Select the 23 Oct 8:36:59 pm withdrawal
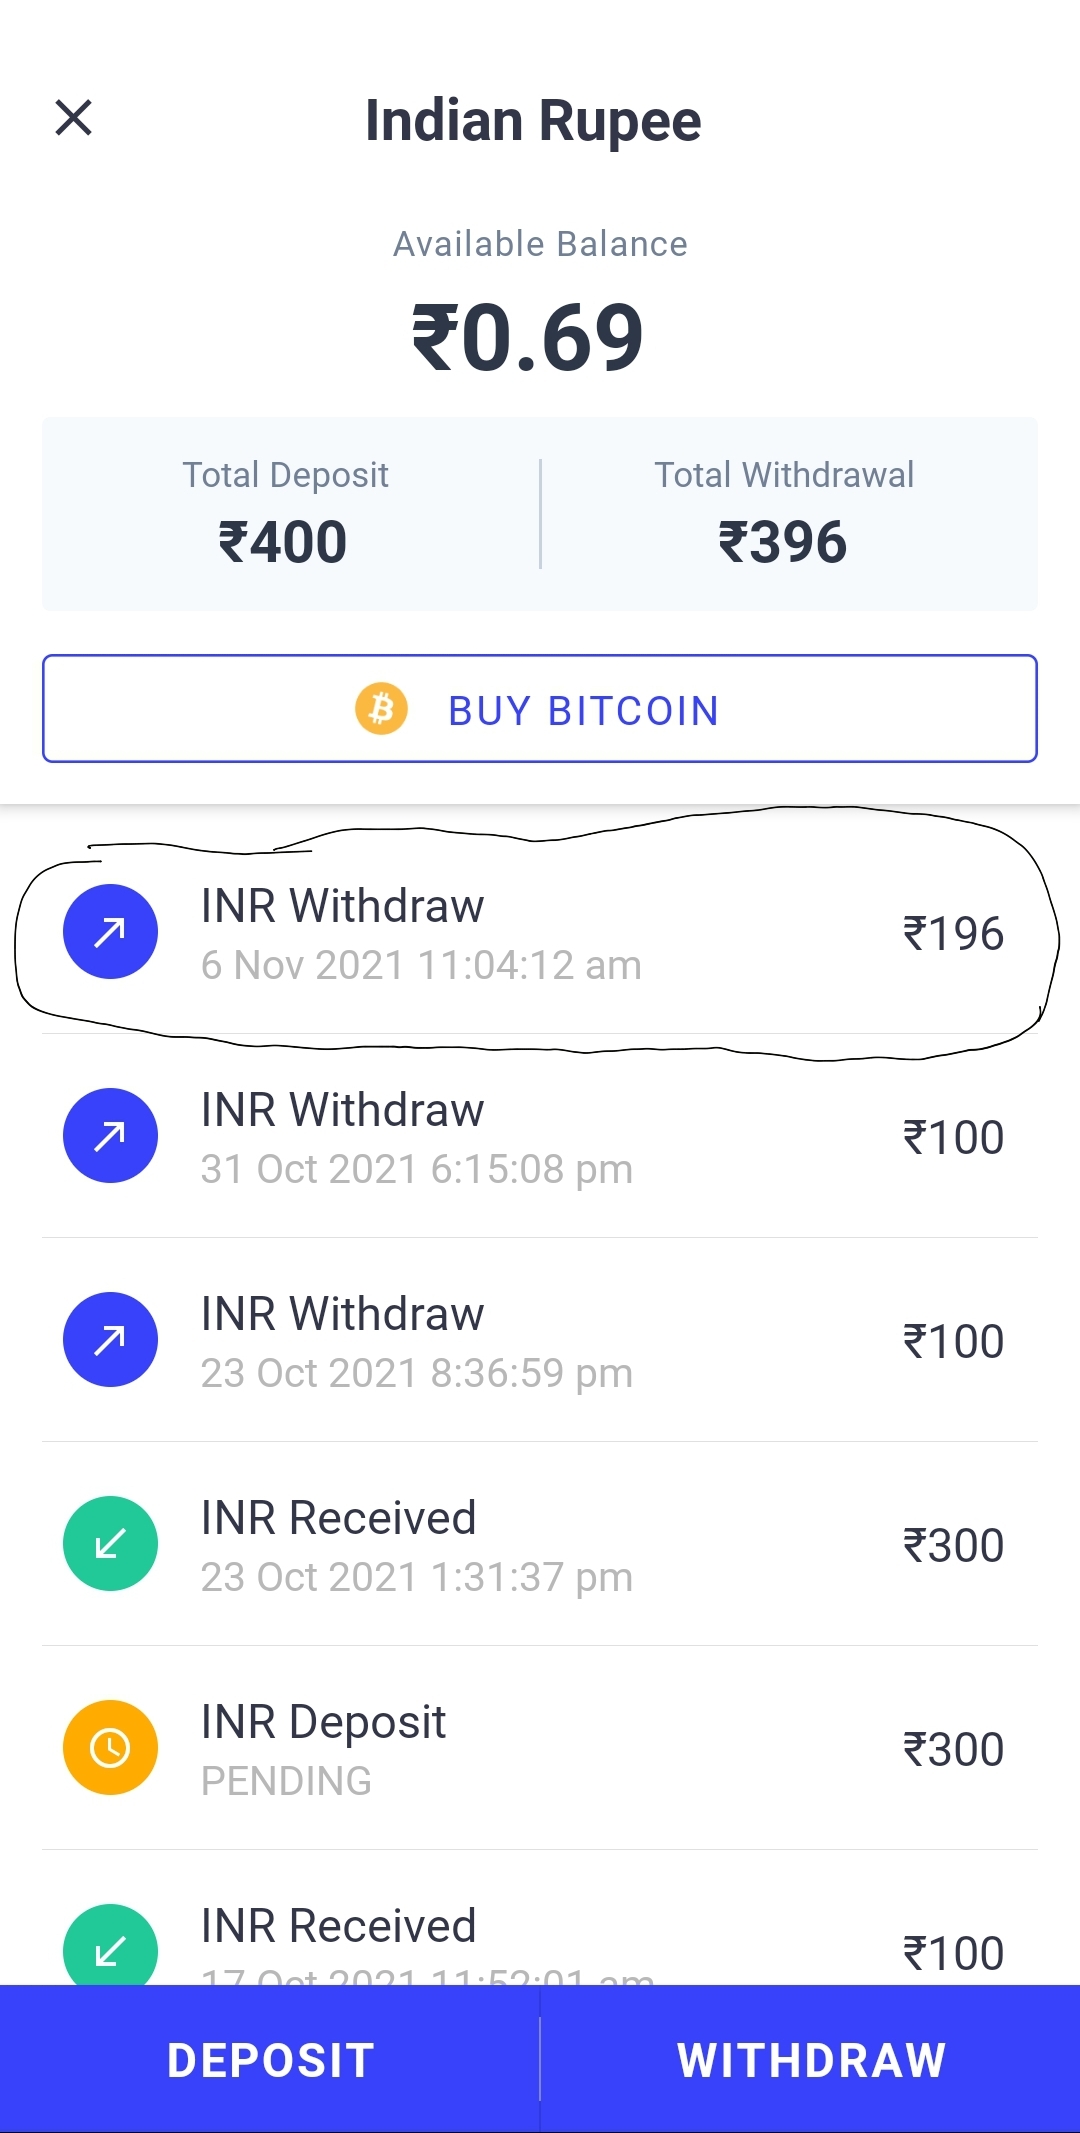Screen dimensions: 1080x2133 [x=540, y=1342]
